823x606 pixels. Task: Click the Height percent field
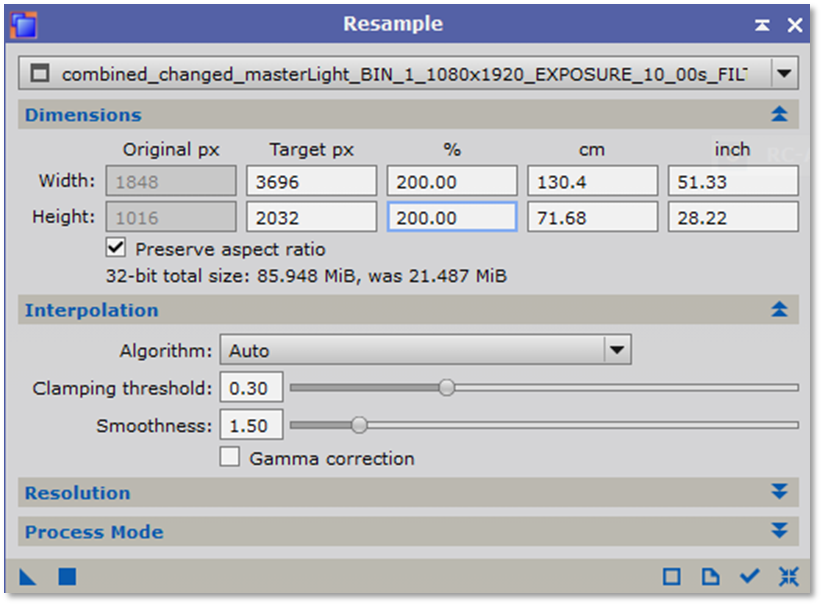tap(451, 217)
